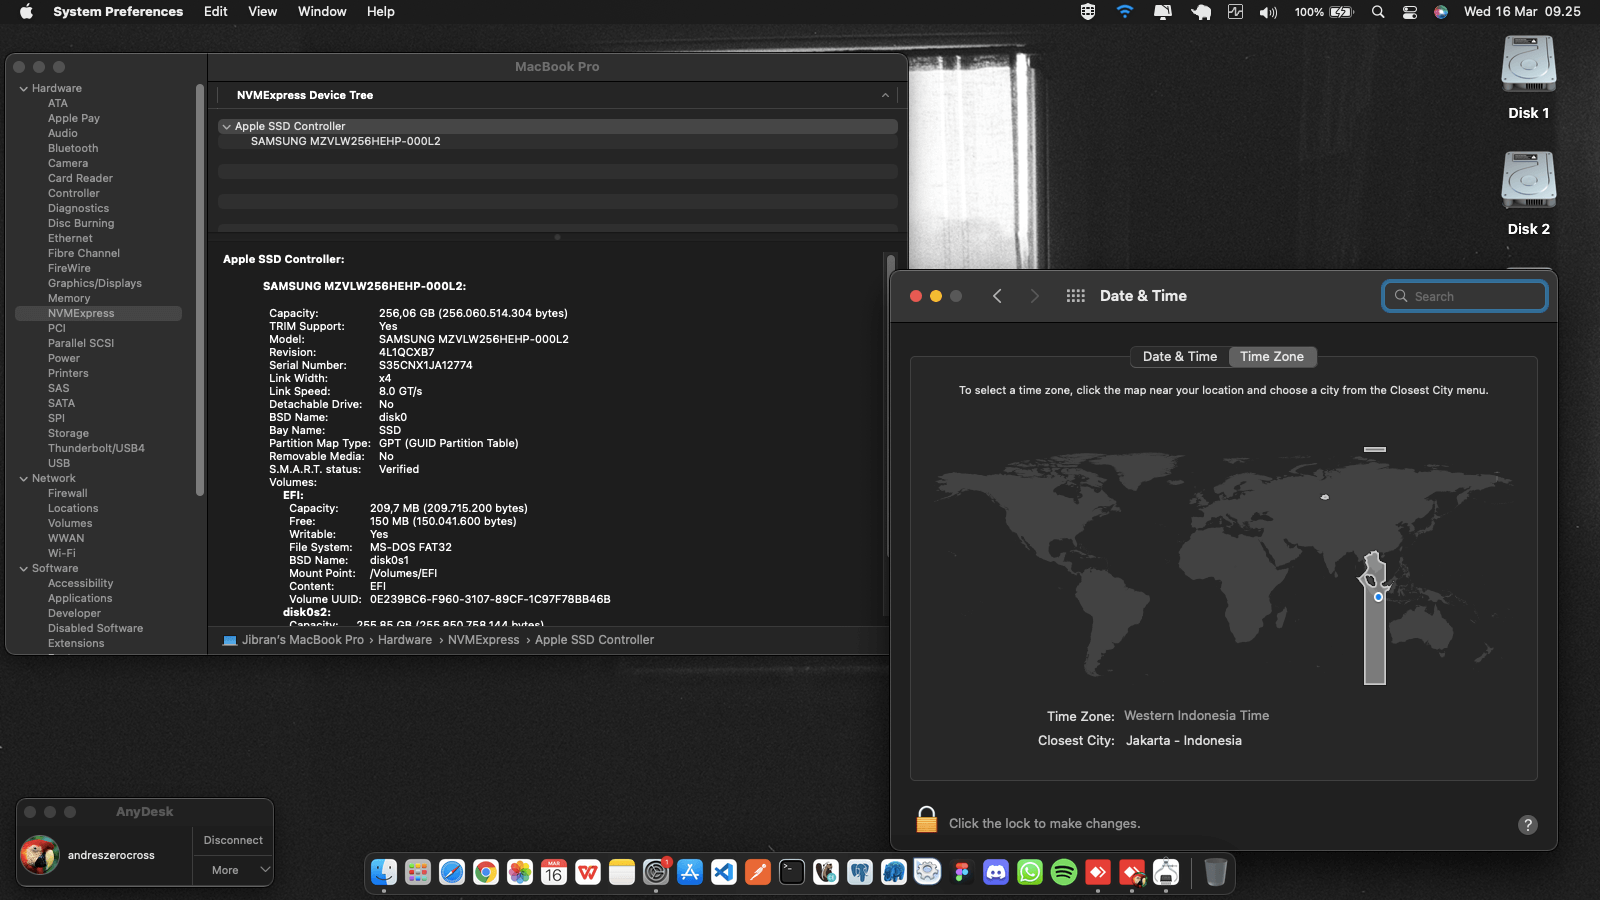Viewport: 1600px width, 900px height.
Task: Collapse the Apple SSD Controller entry
Action: [x=226, y=126]
